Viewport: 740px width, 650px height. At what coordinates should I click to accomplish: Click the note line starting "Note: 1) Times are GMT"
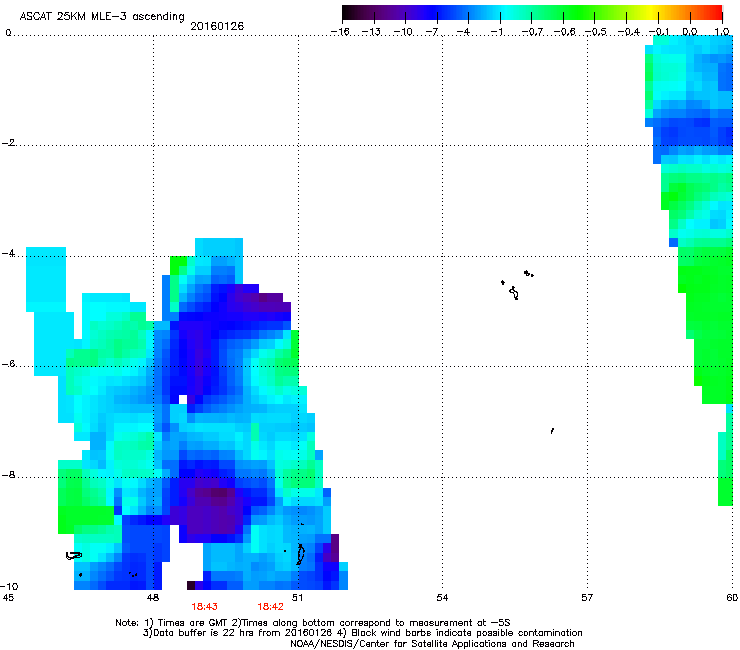click(x=313, y=623)
